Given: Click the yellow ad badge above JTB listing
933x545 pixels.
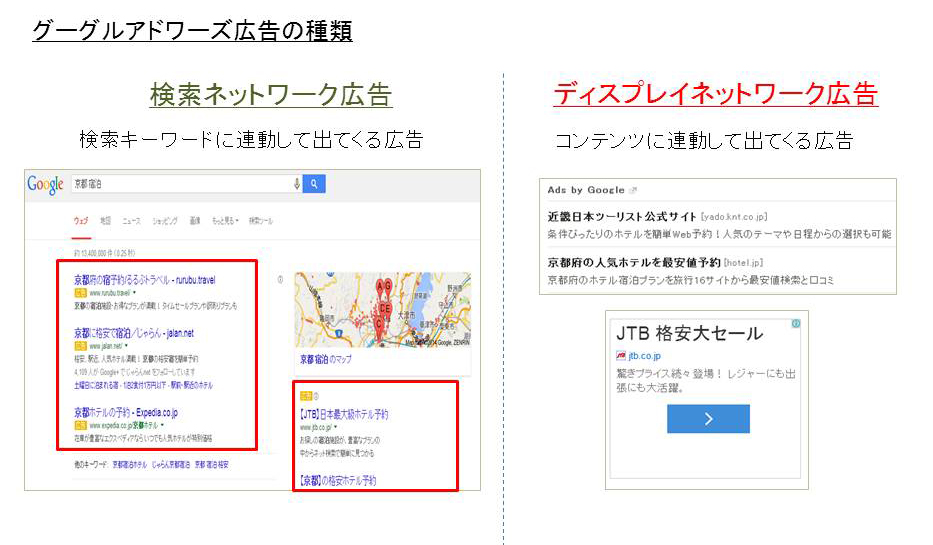Looking at the screenshot, I should pos(306,396).
